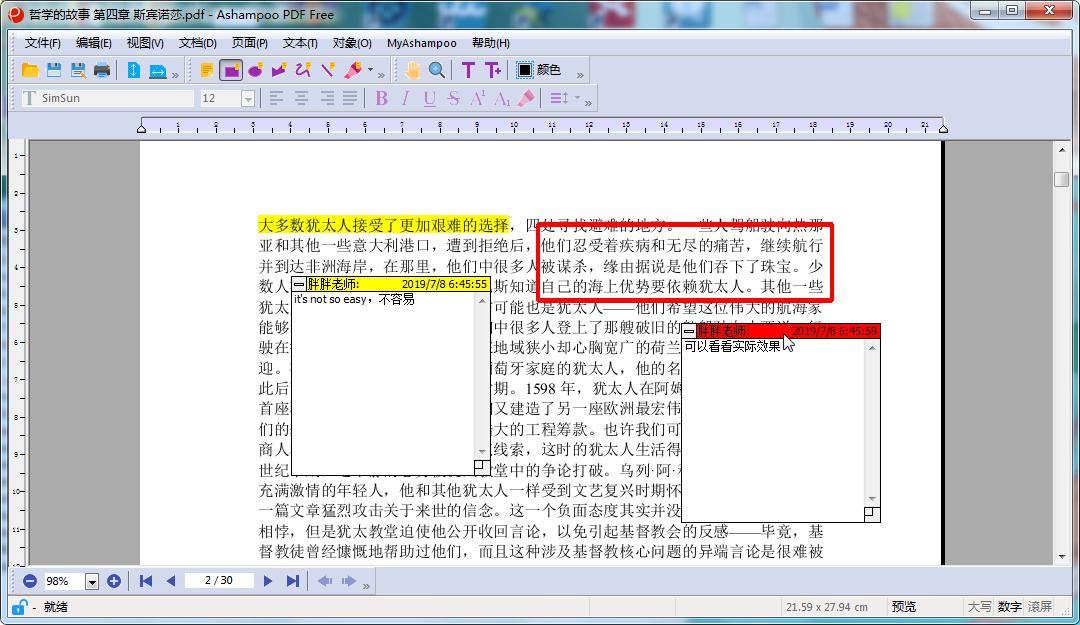The height and width of the screenshot is (625, 1080).
Task: Open the 视图(V) menu
Action: coord(145,43)
